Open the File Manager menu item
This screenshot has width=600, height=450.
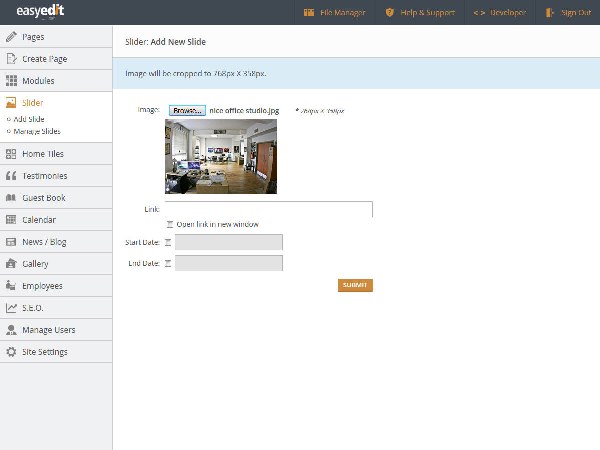[x=335, y=13]
